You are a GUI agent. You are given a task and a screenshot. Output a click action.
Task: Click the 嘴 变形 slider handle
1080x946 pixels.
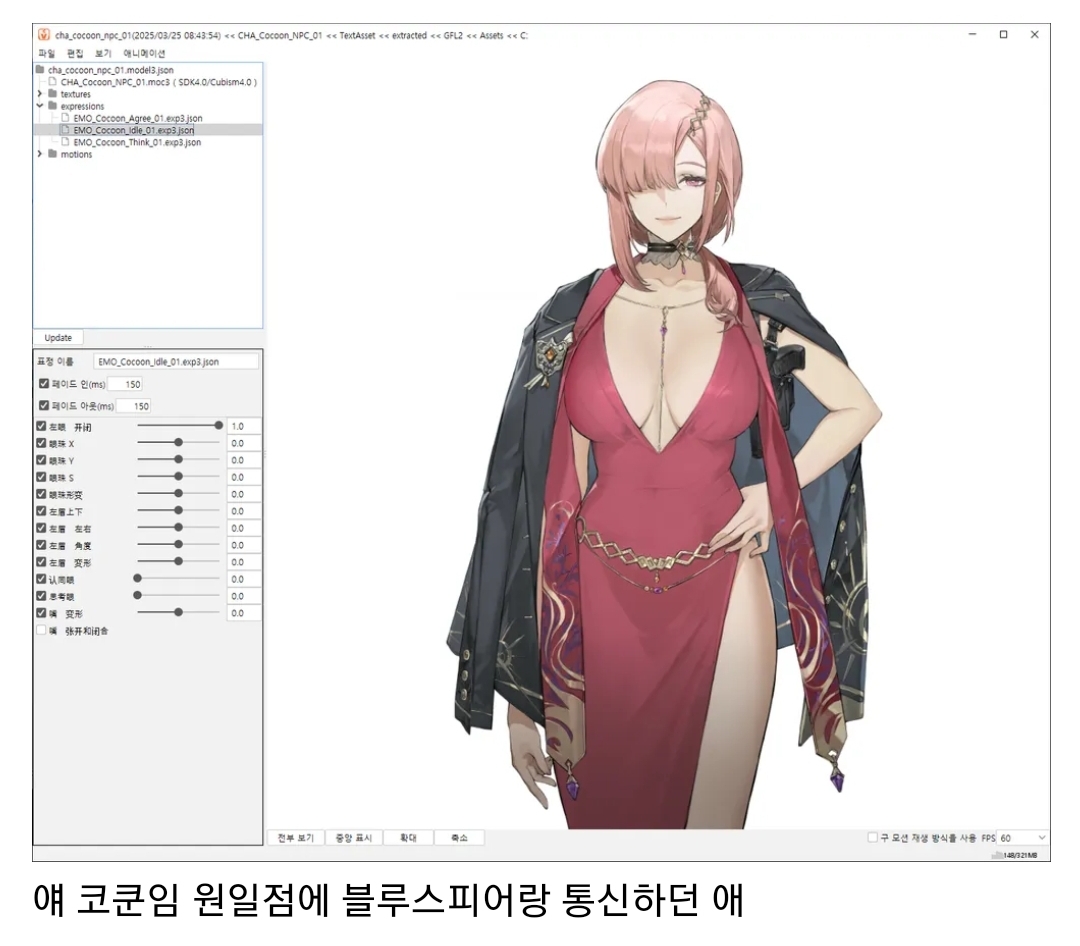(178, 612)
